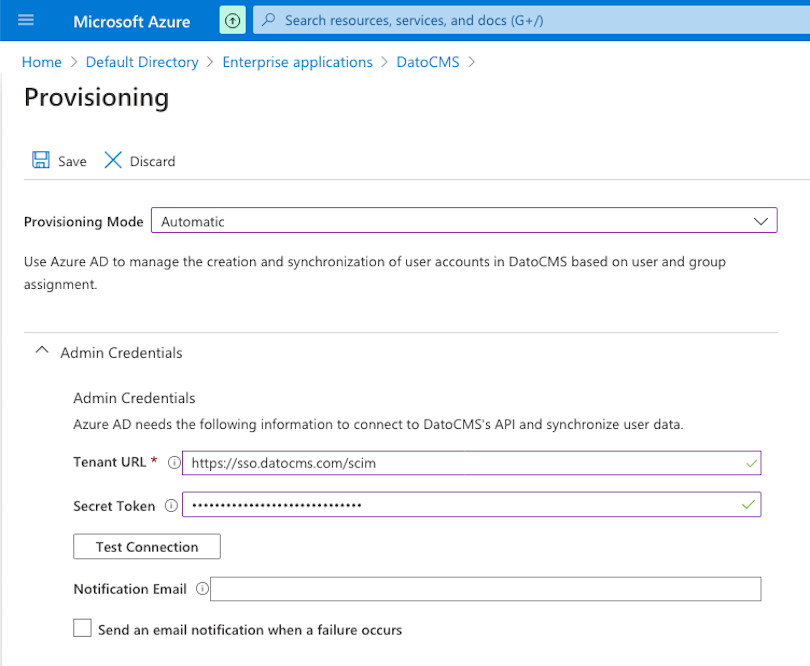Screen dimensions: 810x666
Task: Open Default Directory from the breadcrumb
Action: (x=142, y=62)
